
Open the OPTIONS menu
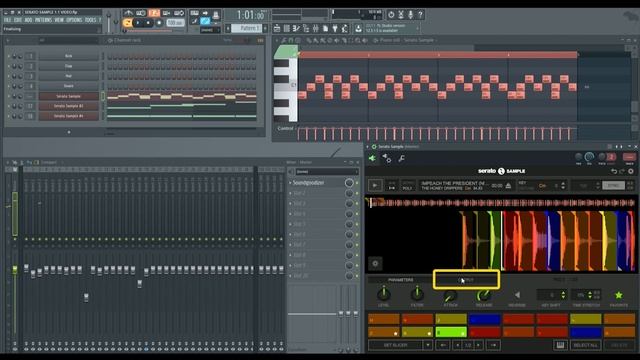(x=74, y=20)
